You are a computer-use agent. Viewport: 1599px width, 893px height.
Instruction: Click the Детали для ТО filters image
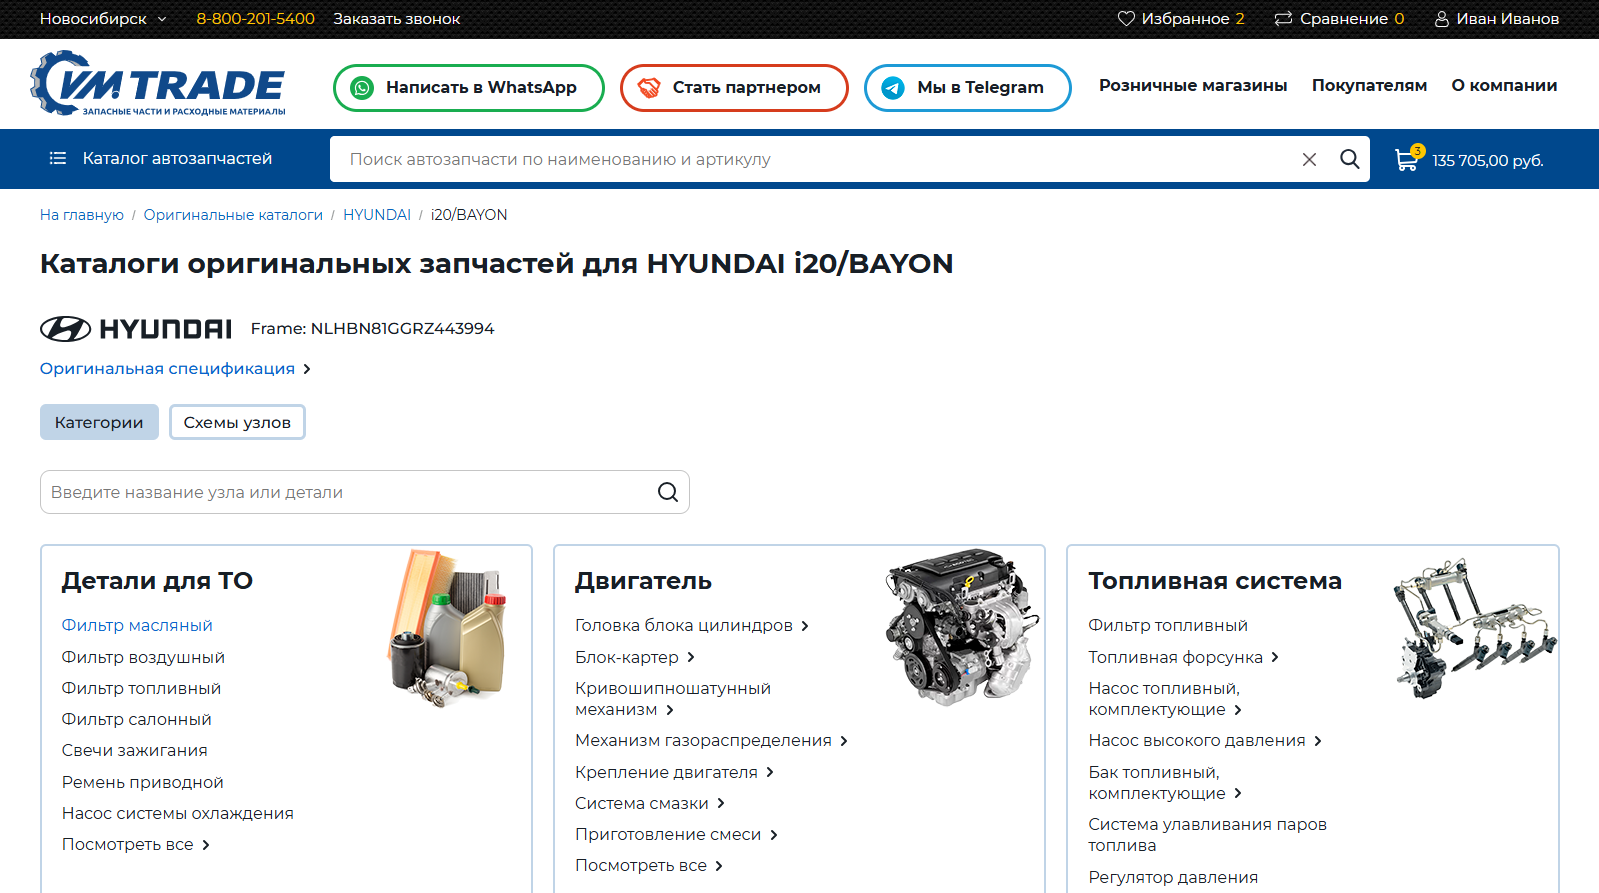tap(449, 627)
